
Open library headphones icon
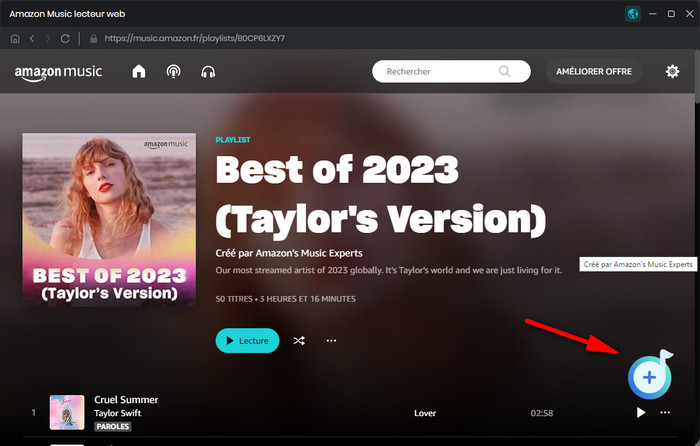(208, 72)
